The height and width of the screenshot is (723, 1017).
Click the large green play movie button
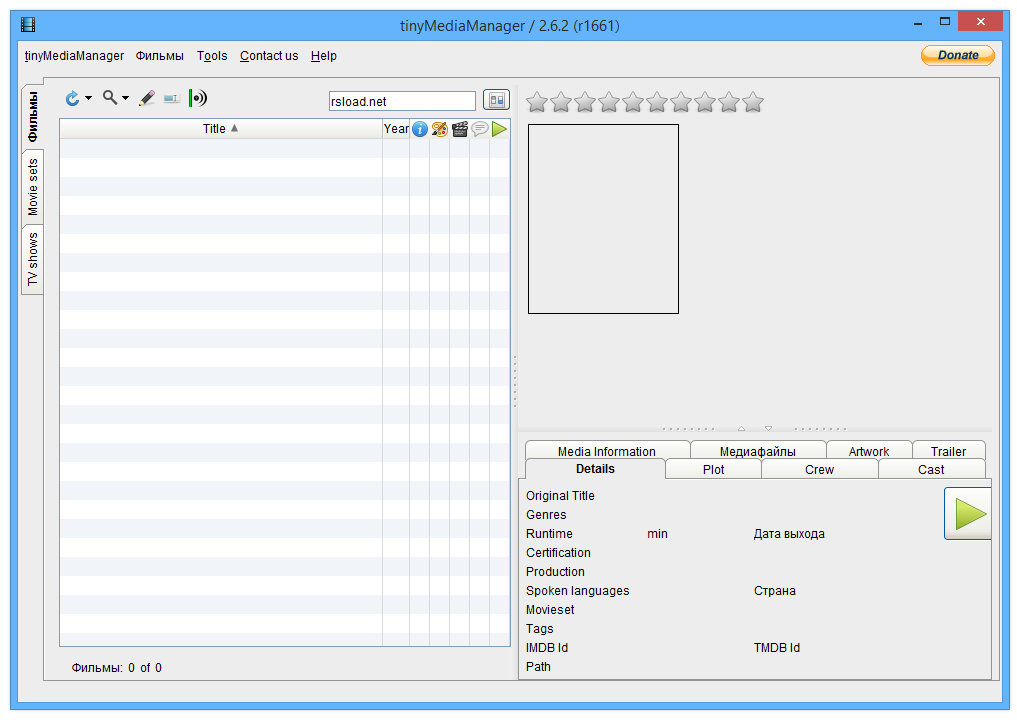pos(968,514)
